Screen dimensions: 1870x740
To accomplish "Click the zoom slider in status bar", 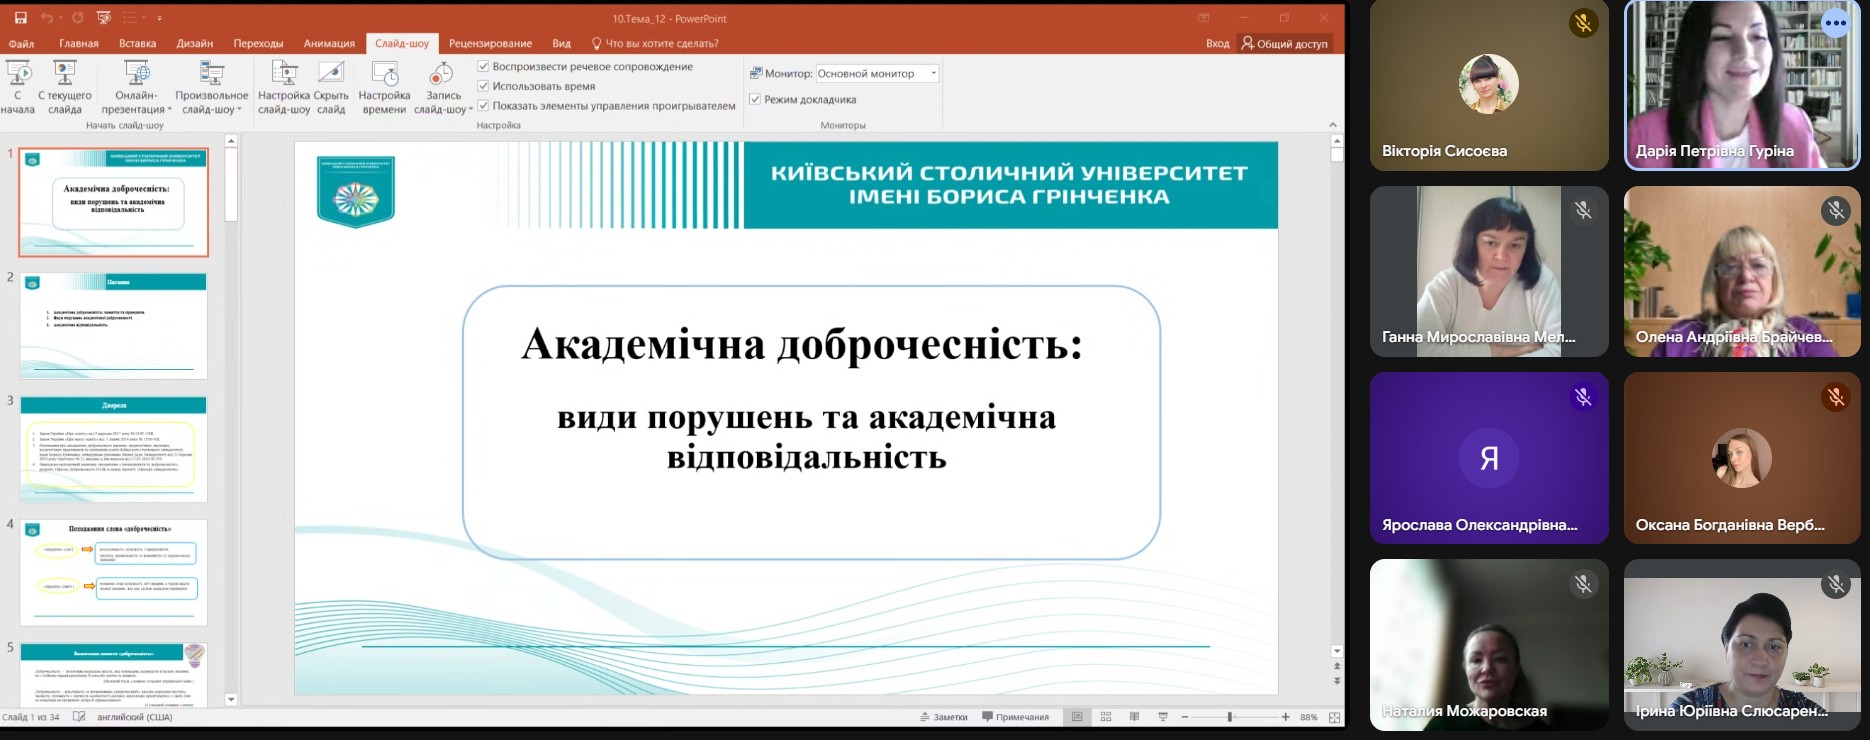I will coord(1230,717).
